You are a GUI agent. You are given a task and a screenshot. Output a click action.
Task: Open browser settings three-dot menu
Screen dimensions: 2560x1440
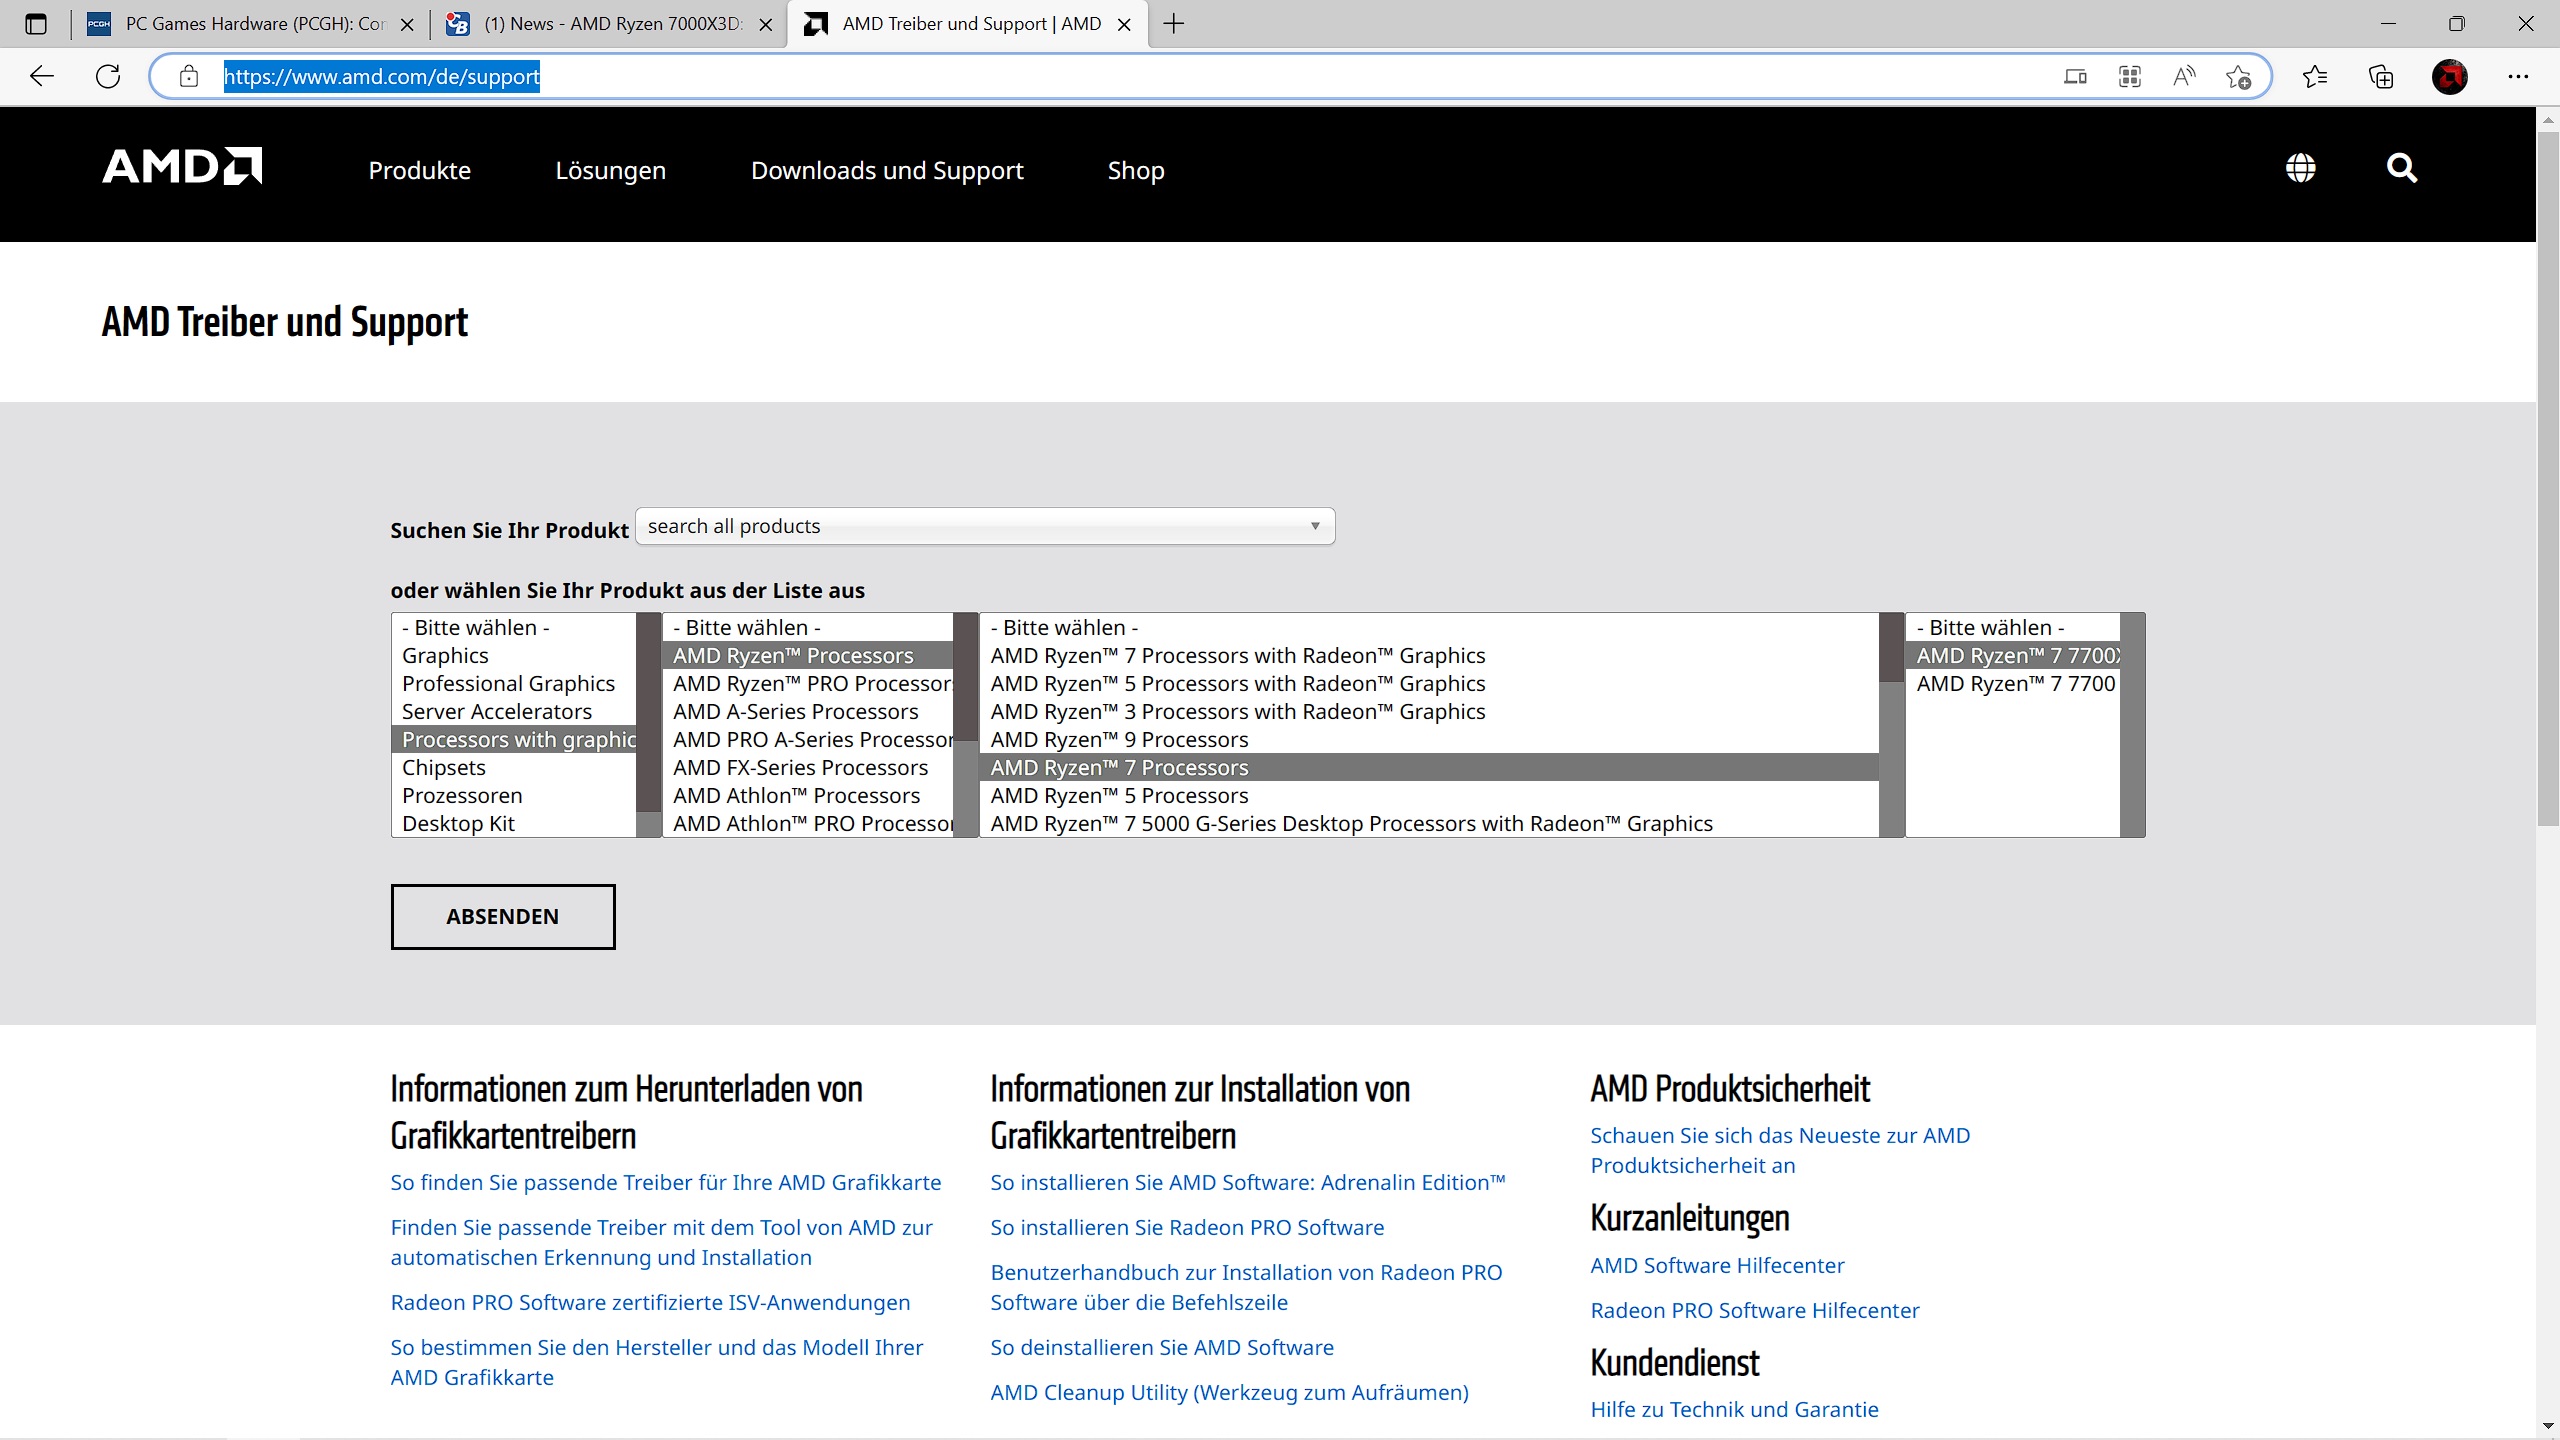click(2517, 77)
